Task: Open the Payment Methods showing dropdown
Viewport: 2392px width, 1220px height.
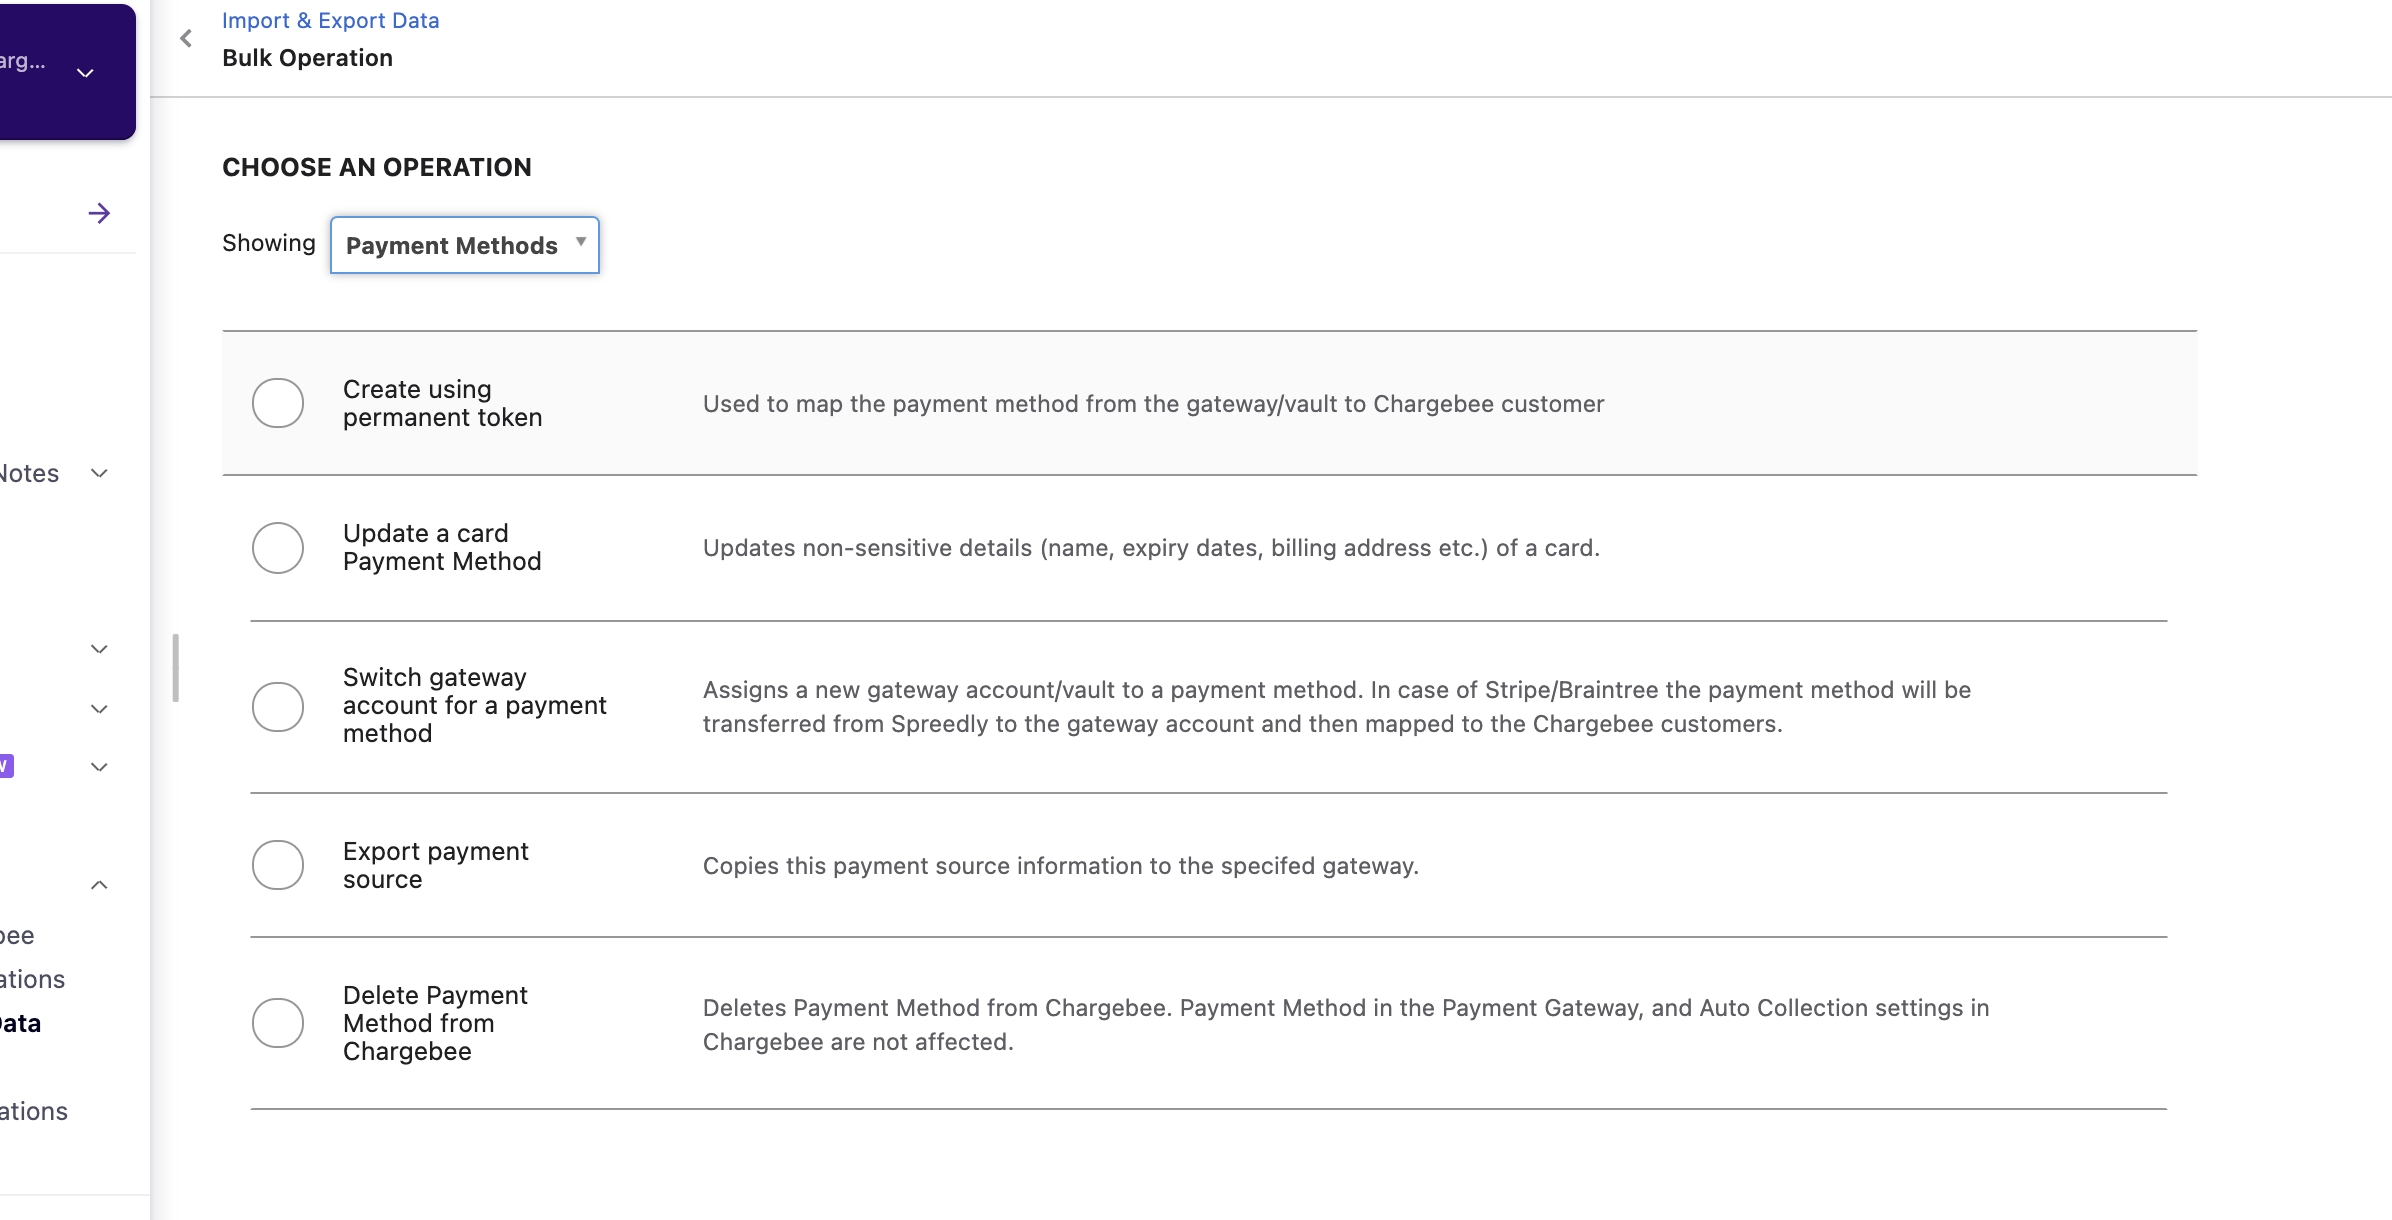Action: pos(465,245)
